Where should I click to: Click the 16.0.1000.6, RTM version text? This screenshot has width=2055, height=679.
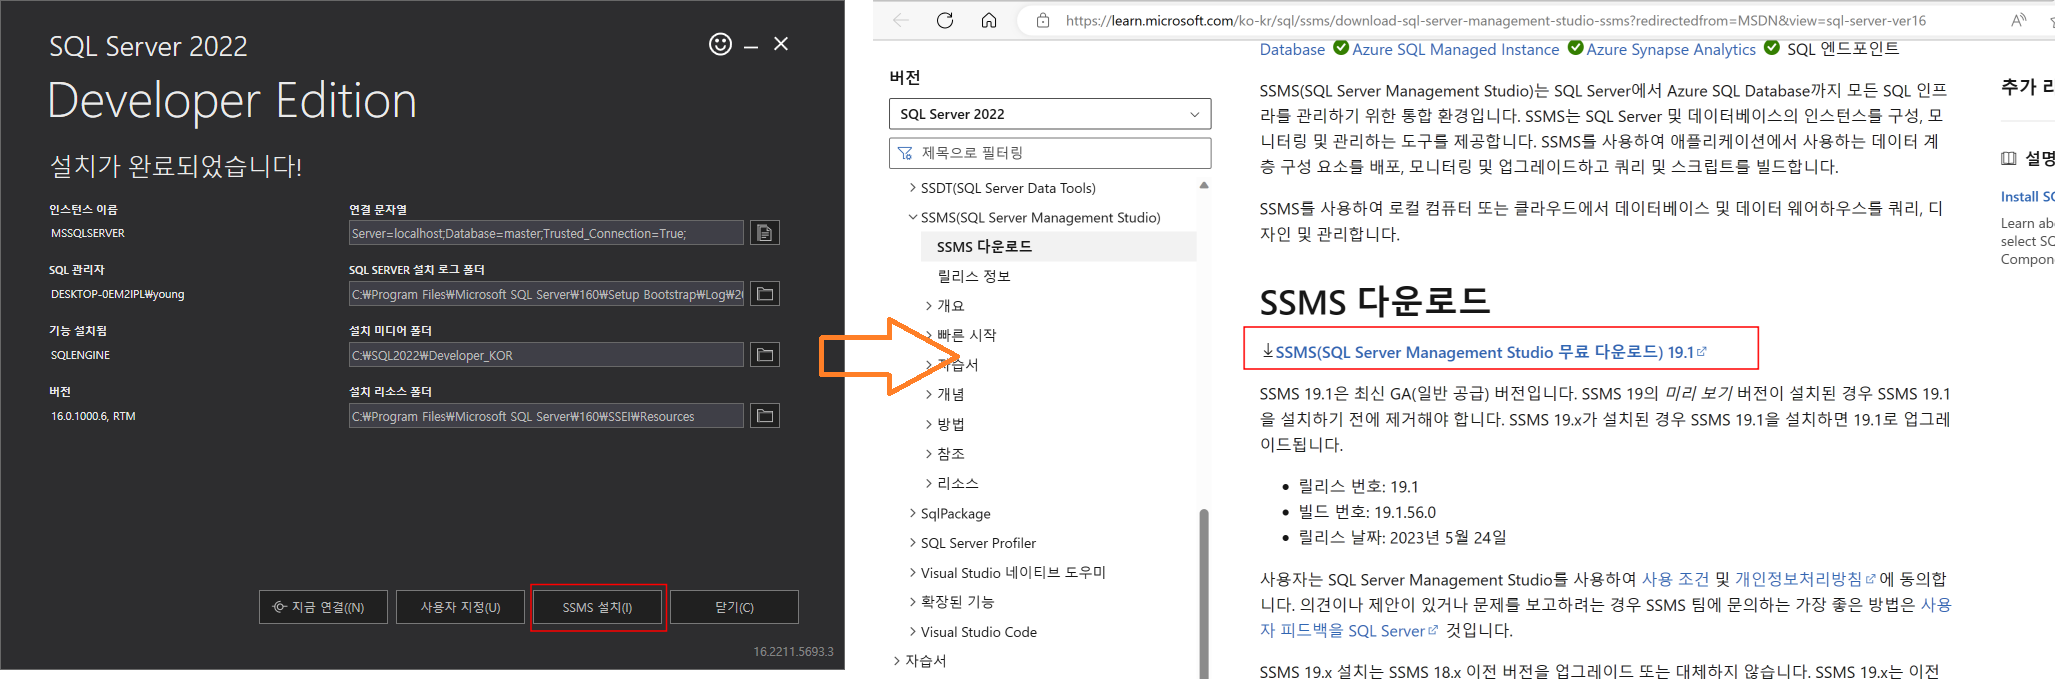click(x=93, y=416)
